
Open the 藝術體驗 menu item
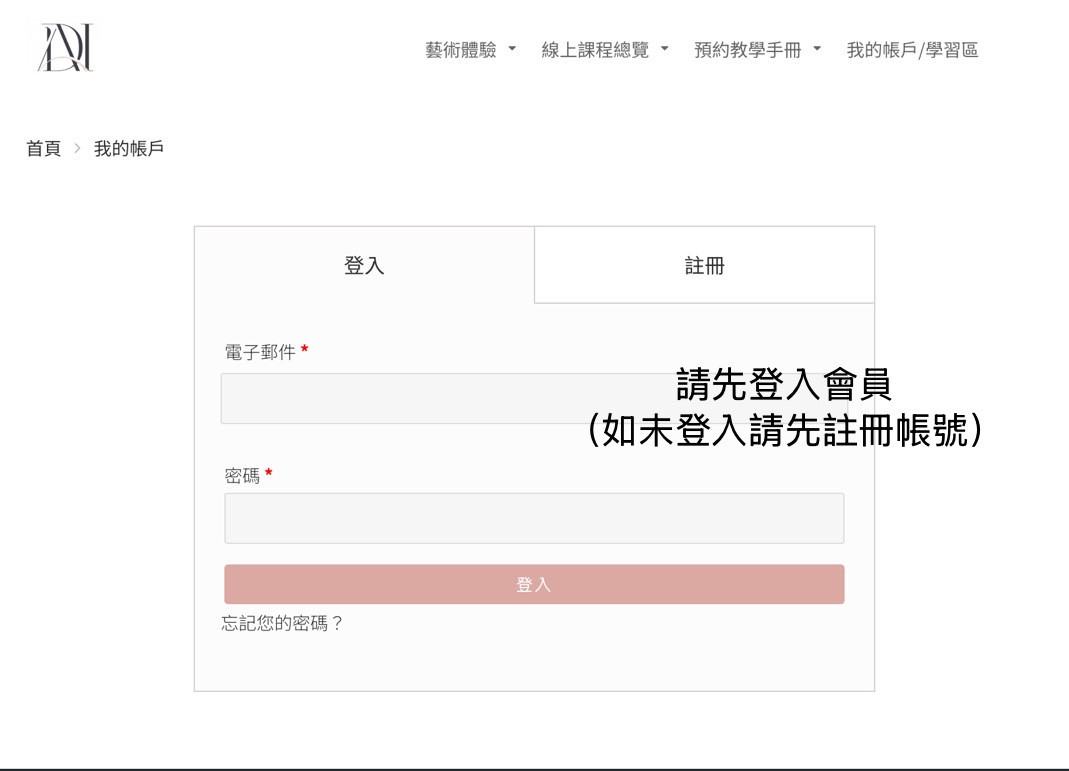point(460,50)
